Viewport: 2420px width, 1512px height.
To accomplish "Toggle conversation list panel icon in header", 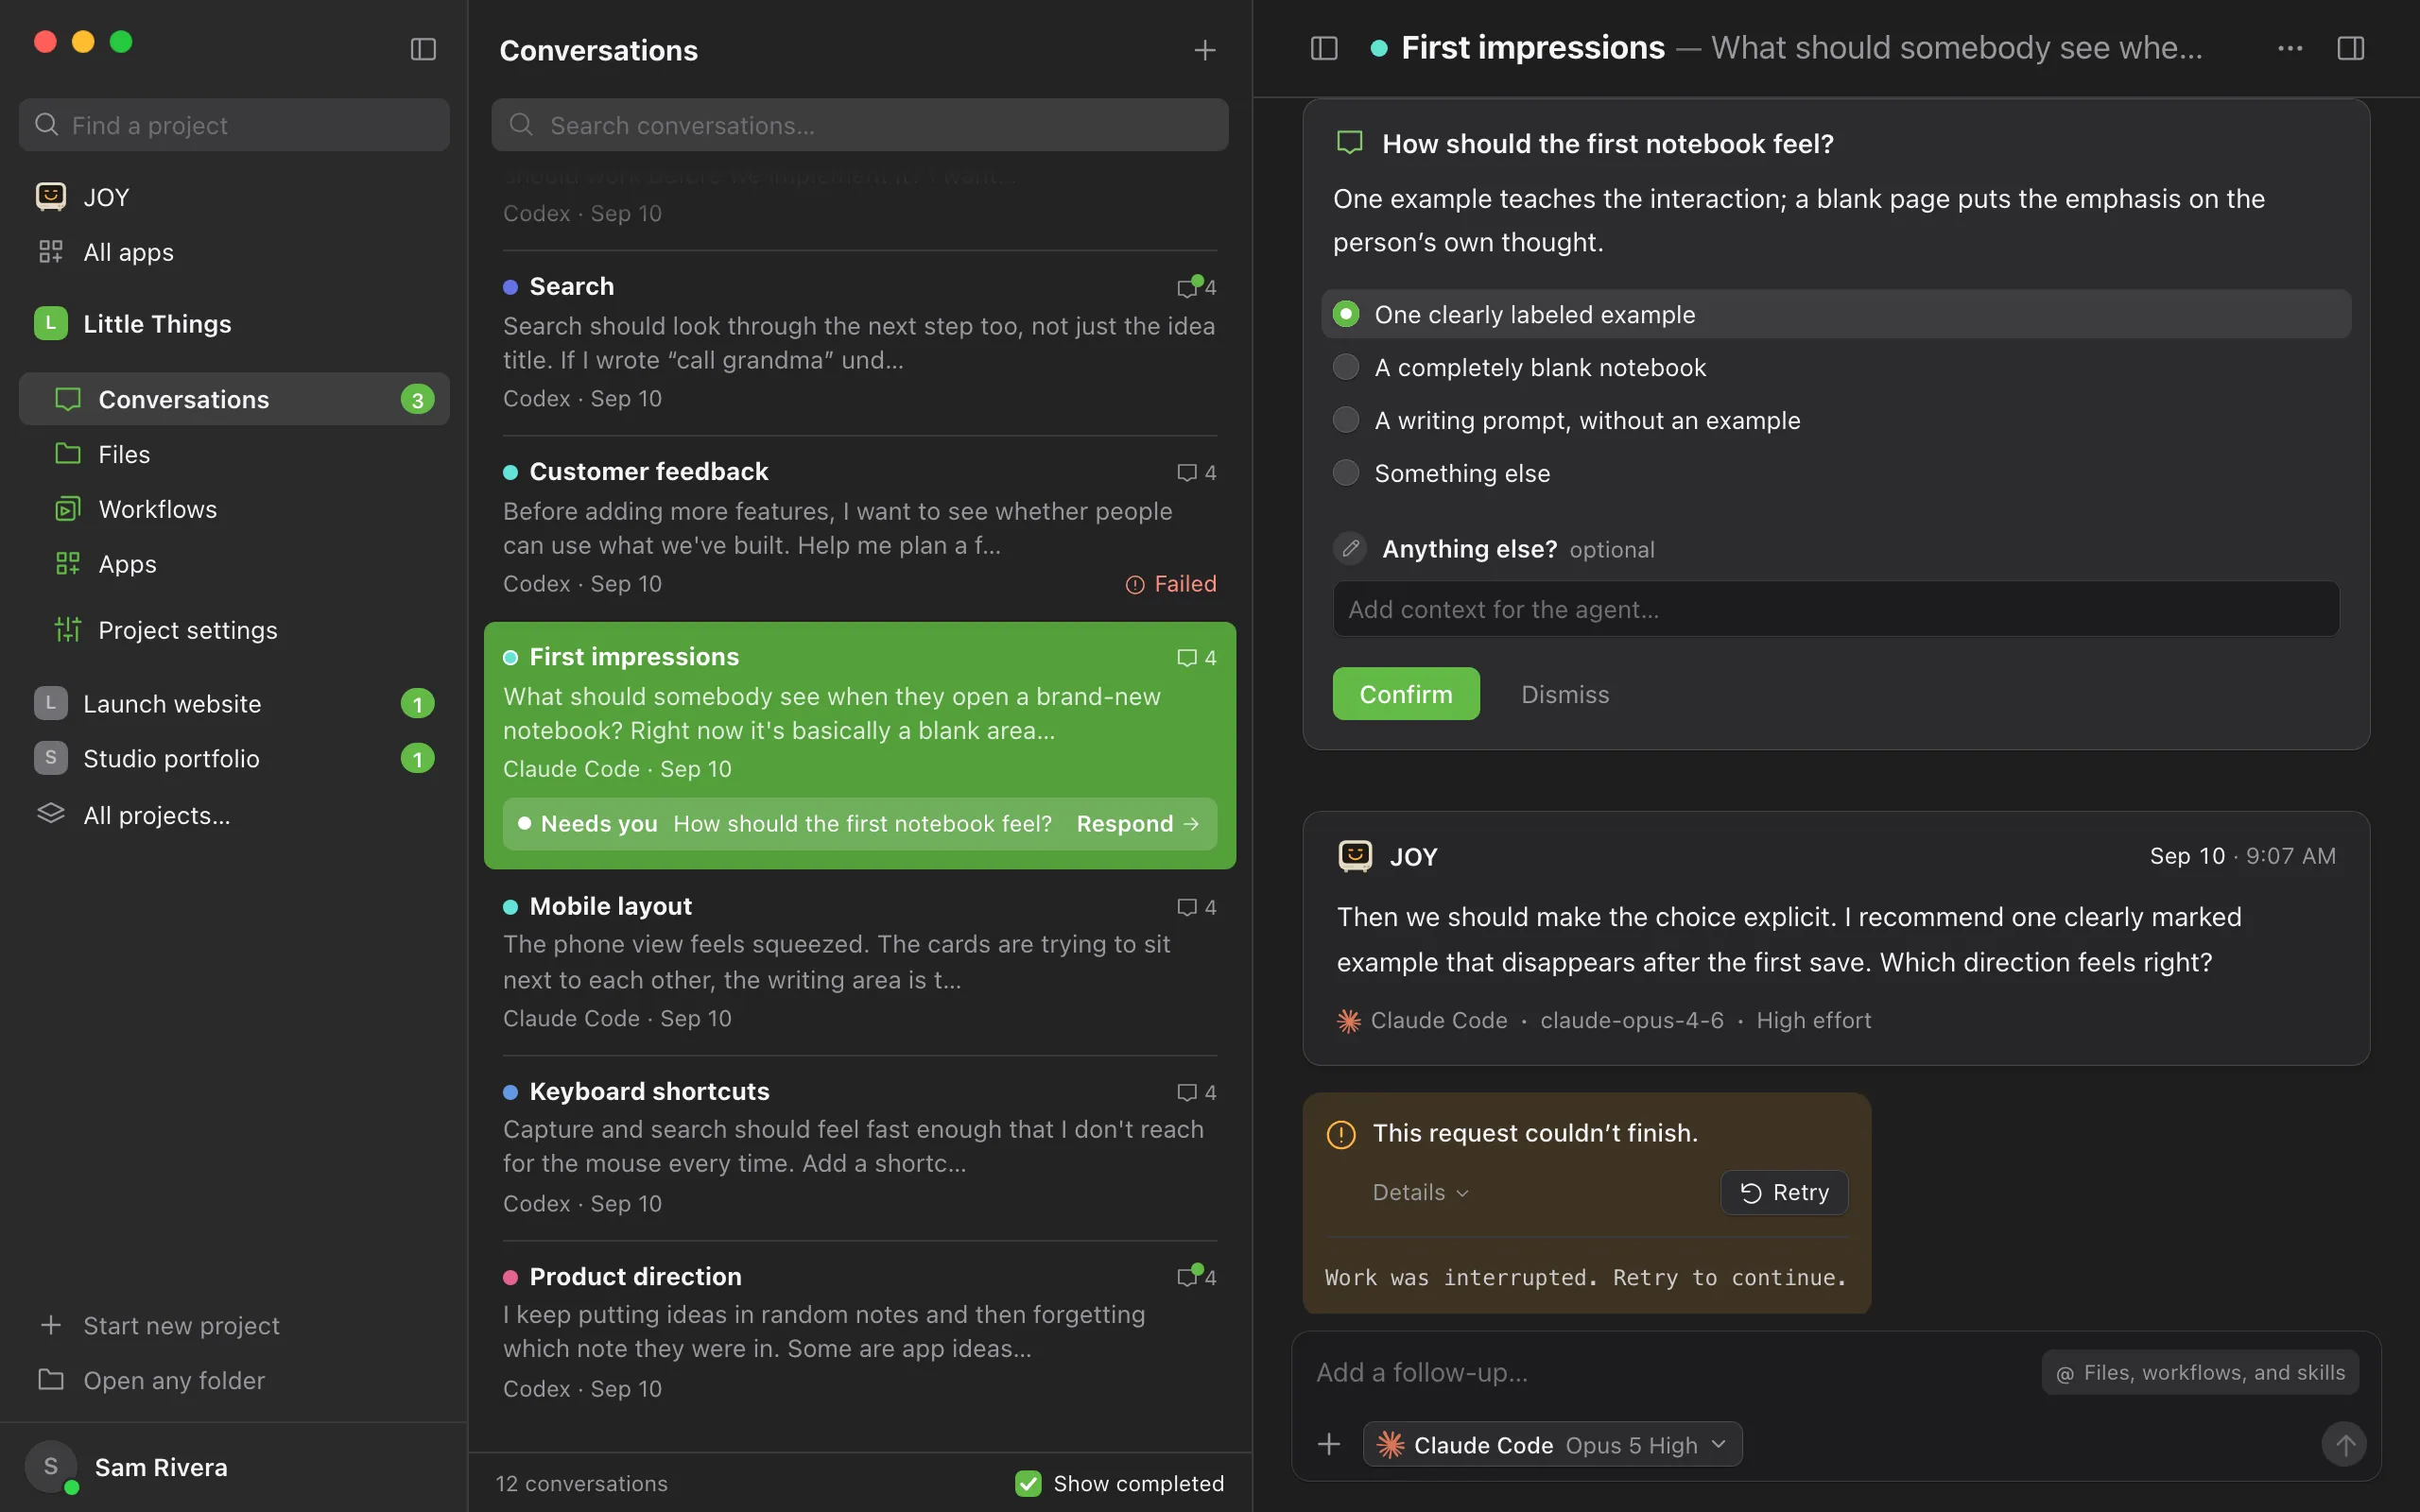I will (x=1324, y=48).
